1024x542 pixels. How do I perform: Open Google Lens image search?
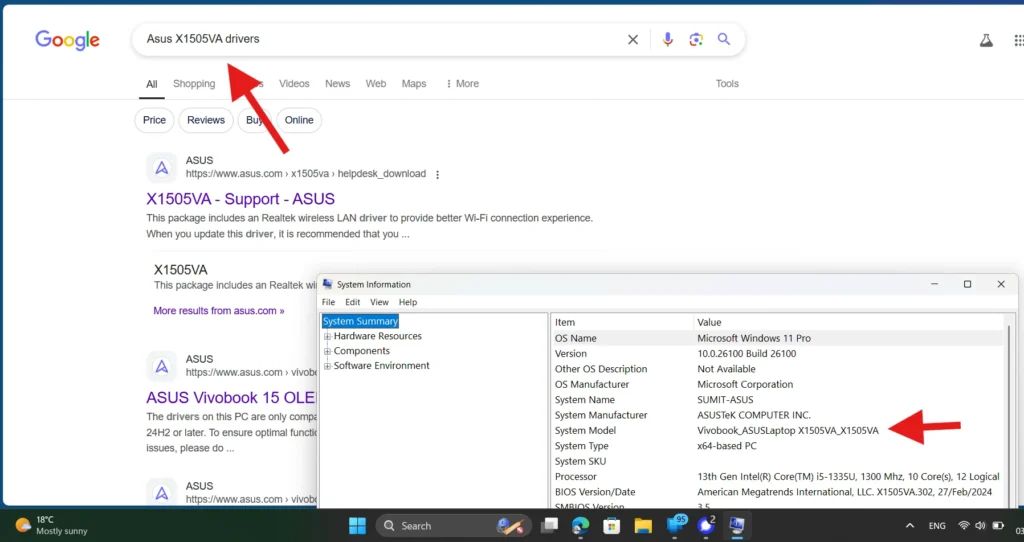point(696,40)
